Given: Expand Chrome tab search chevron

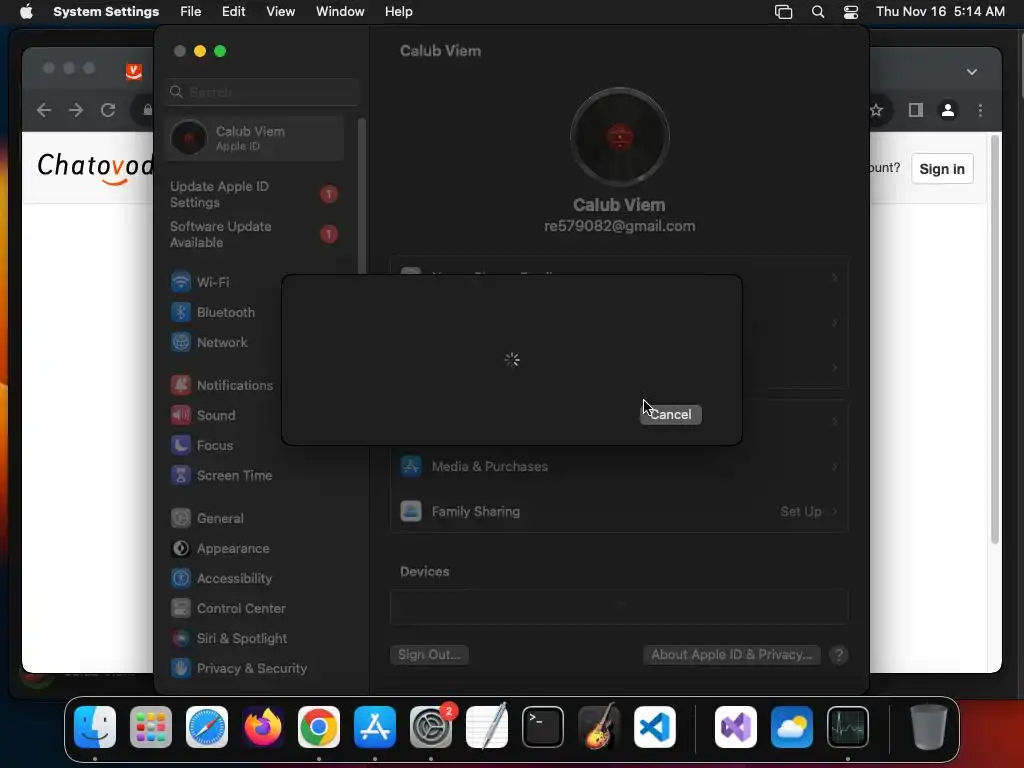Looking at the screenshot, I should click(972, 72).
